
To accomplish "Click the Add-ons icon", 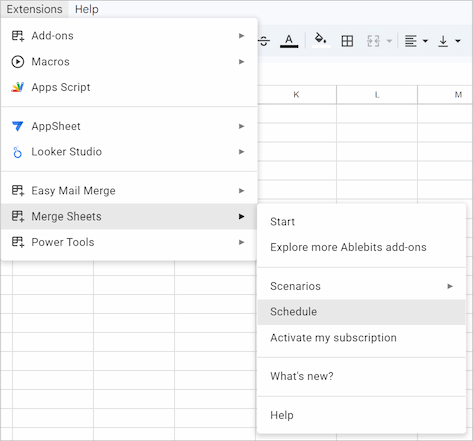I will (18, 36).
